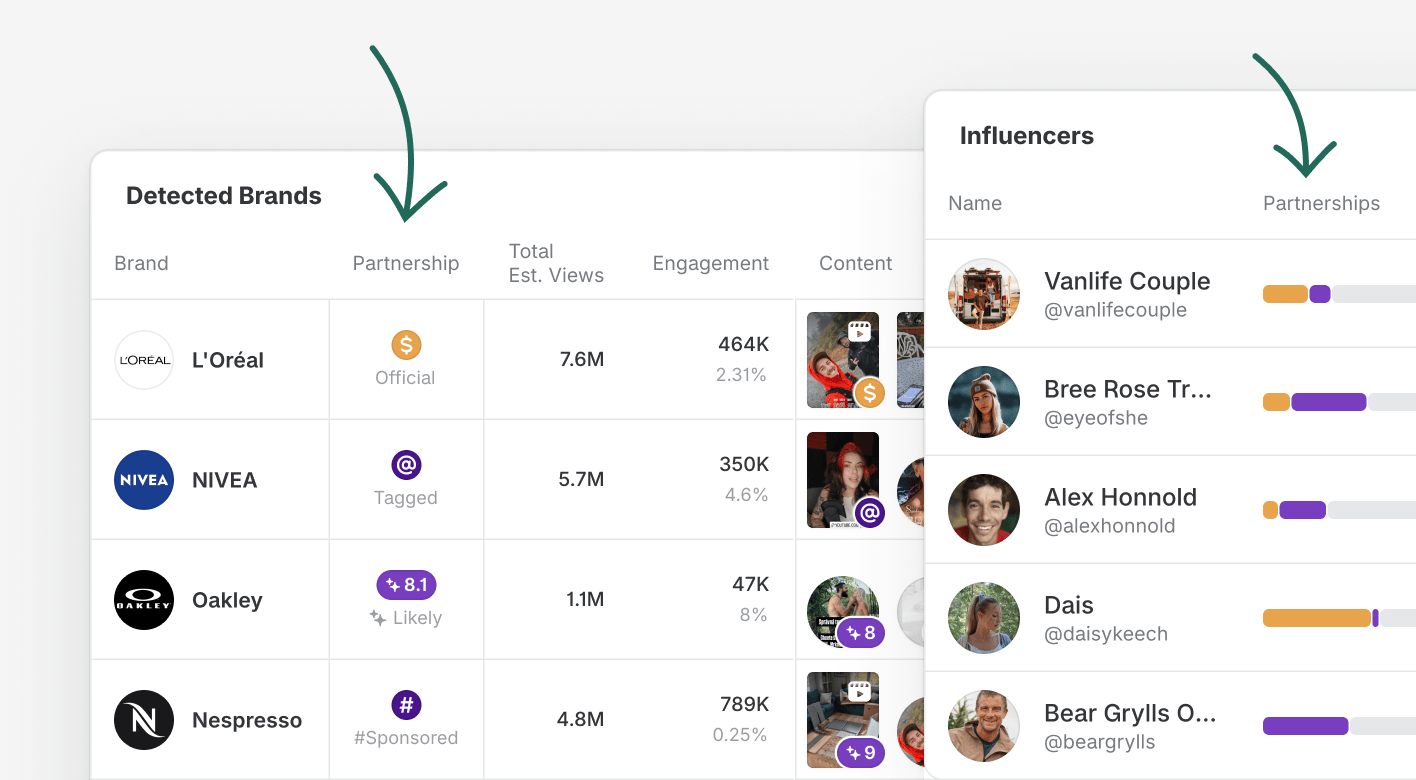The width and height of the screenshot is (1416, 780).
Task: Sort Influencers by Partnerships column
Action: tap(1321, 203)
